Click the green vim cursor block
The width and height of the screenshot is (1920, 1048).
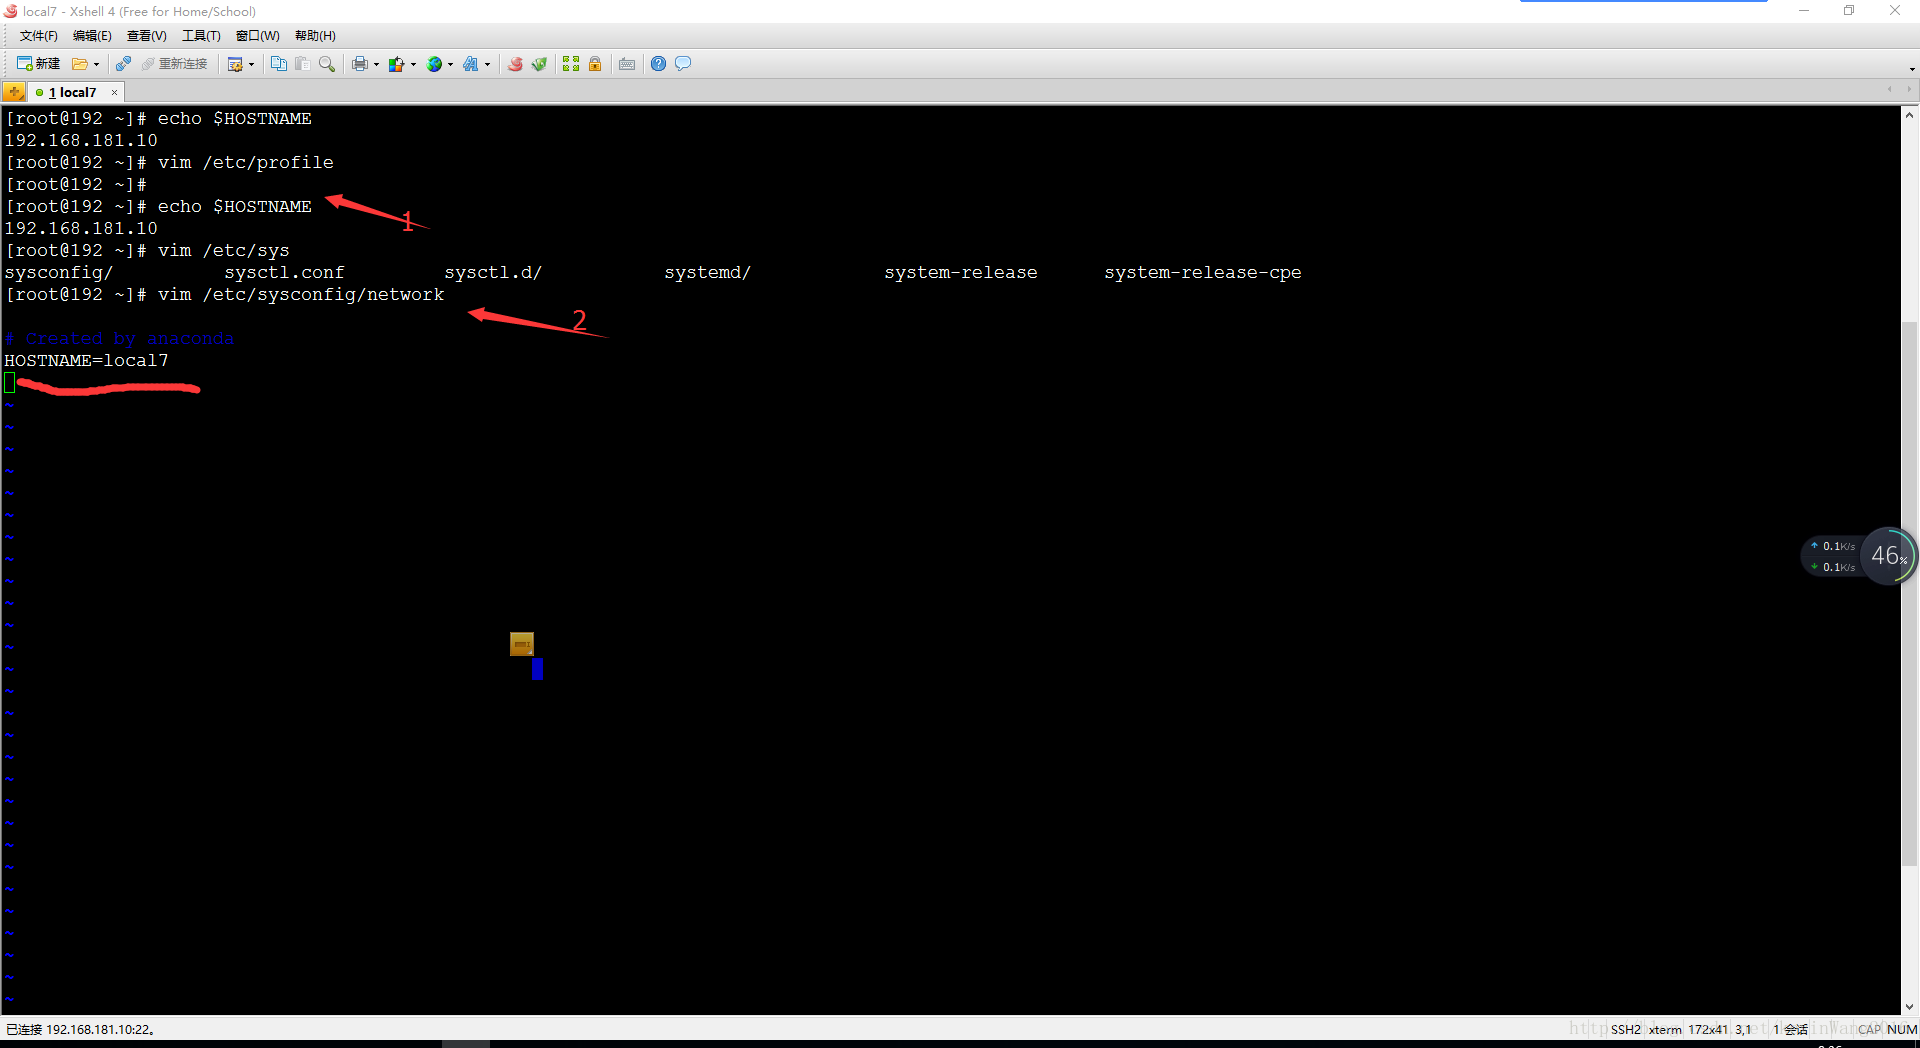tap(10, 382)
